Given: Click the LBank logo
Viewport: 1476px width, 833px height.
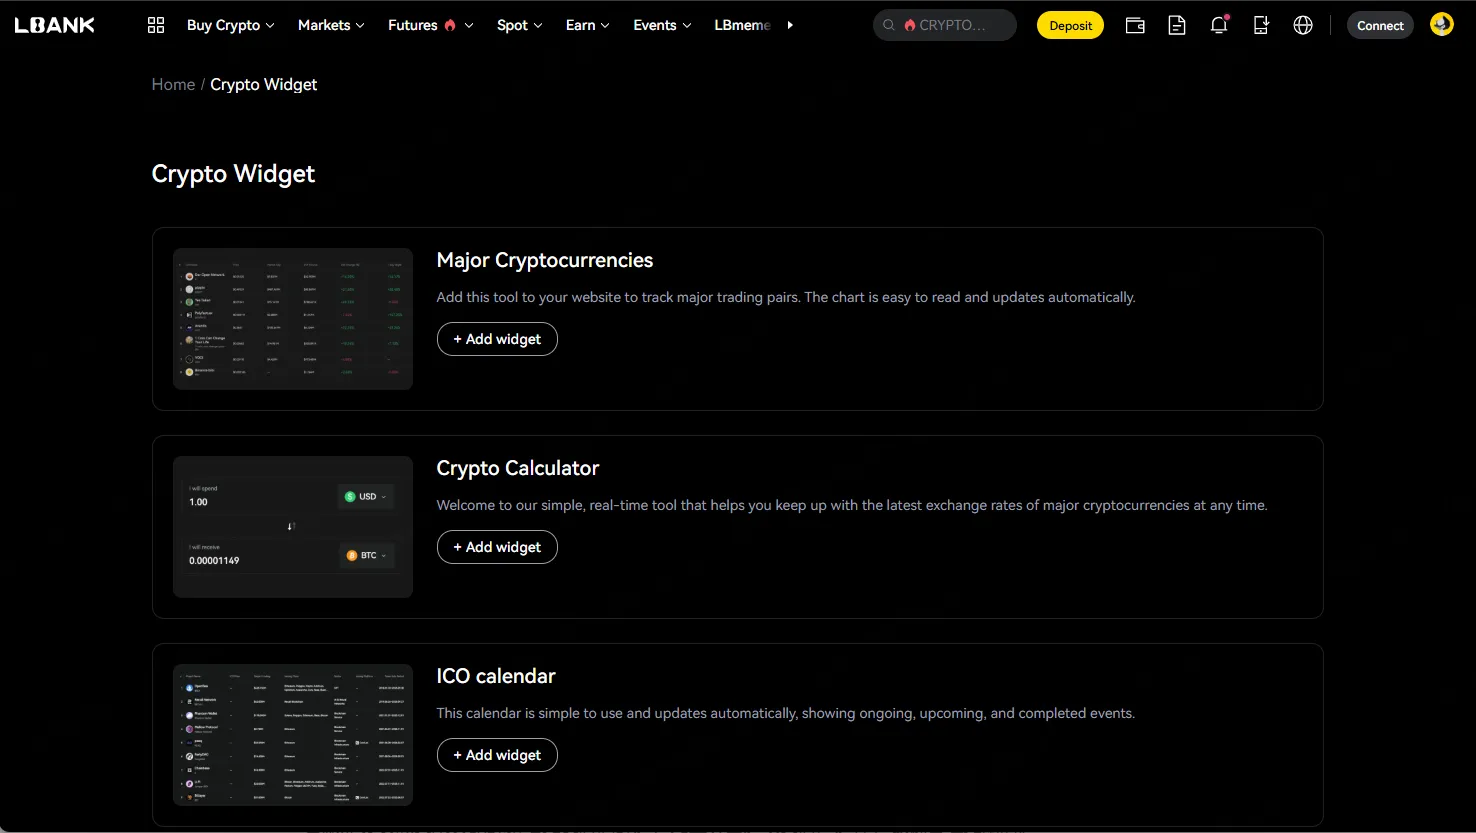Looking at the screenshot, I should point(55,25).
